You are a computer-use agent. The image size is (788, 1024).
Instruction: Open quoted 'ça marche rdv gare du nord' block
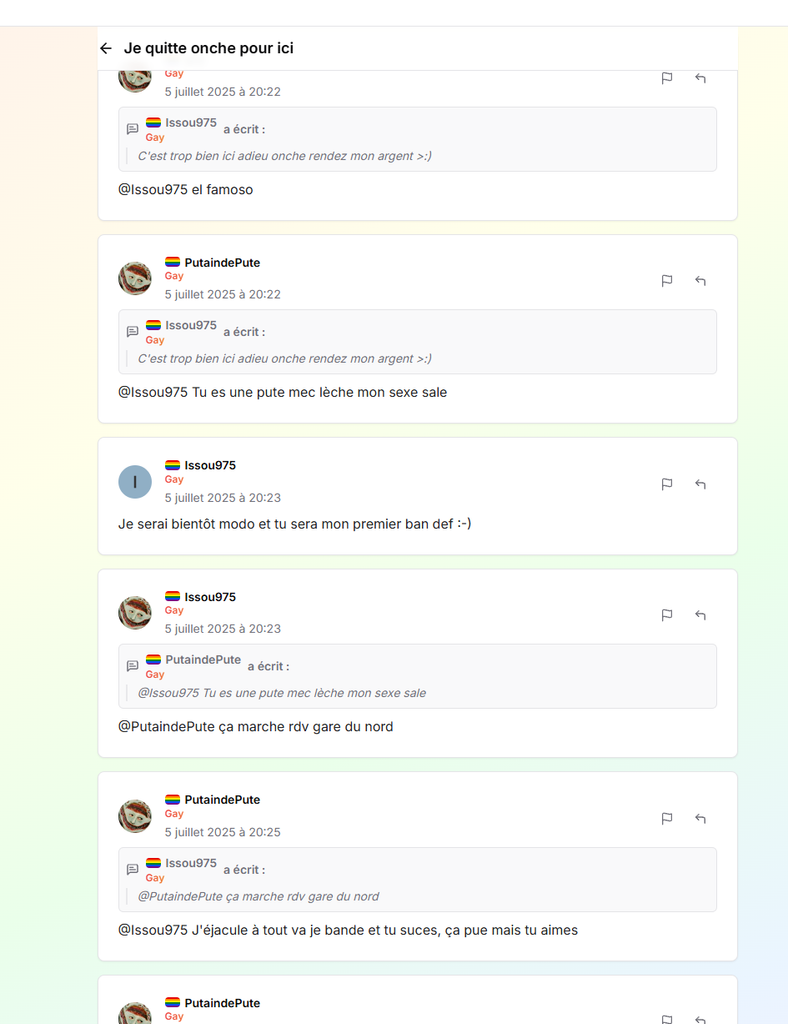417,880
